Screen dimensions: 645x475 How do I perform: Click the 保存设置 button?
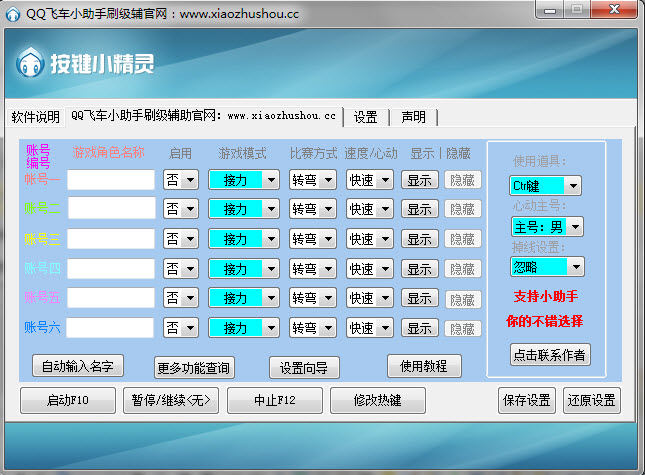point(527,400)
